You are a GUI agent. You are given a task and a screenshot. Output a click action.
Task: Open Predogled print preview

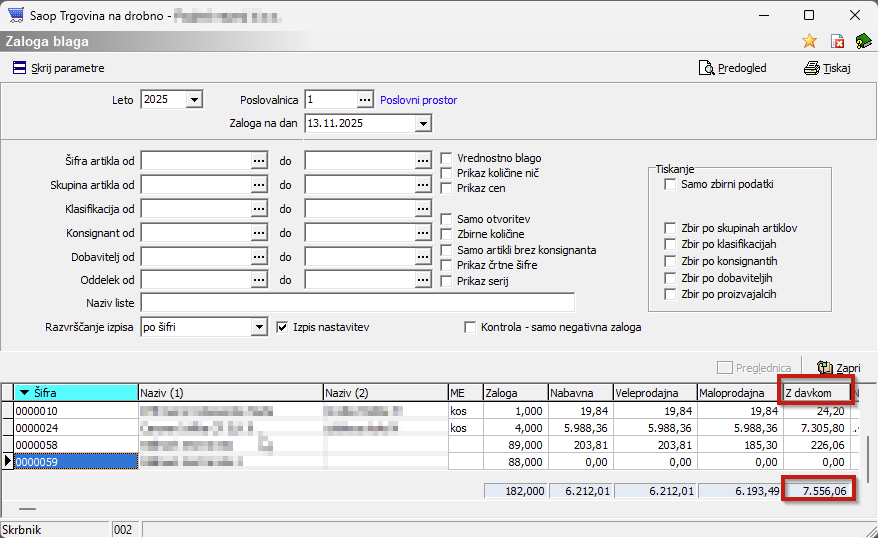[x=733, y=68]
